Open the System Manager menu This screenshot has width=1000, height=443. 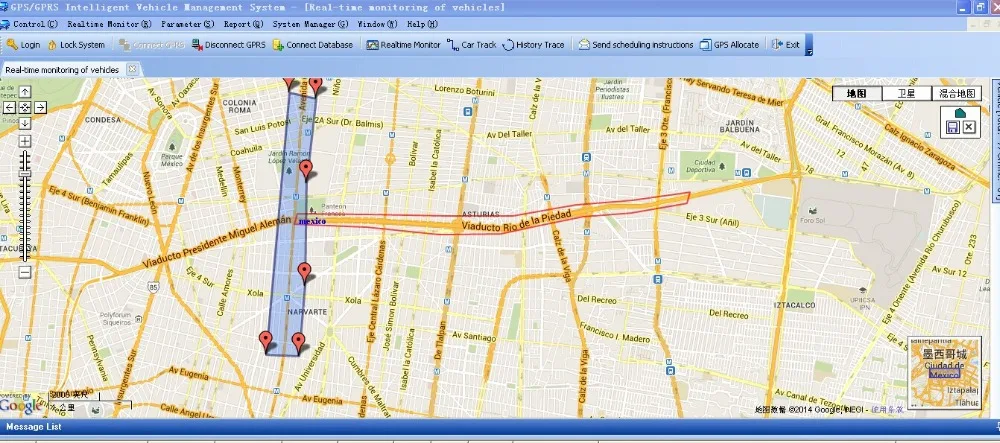[310, 23]
